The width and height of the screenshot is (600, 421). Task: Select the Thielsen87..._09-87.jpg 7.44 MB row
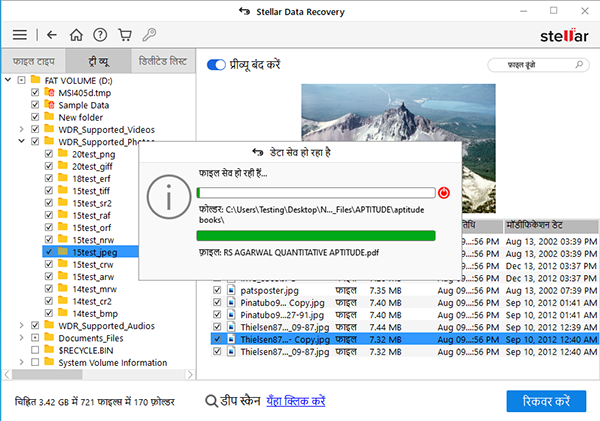click(x=404, y=327)
